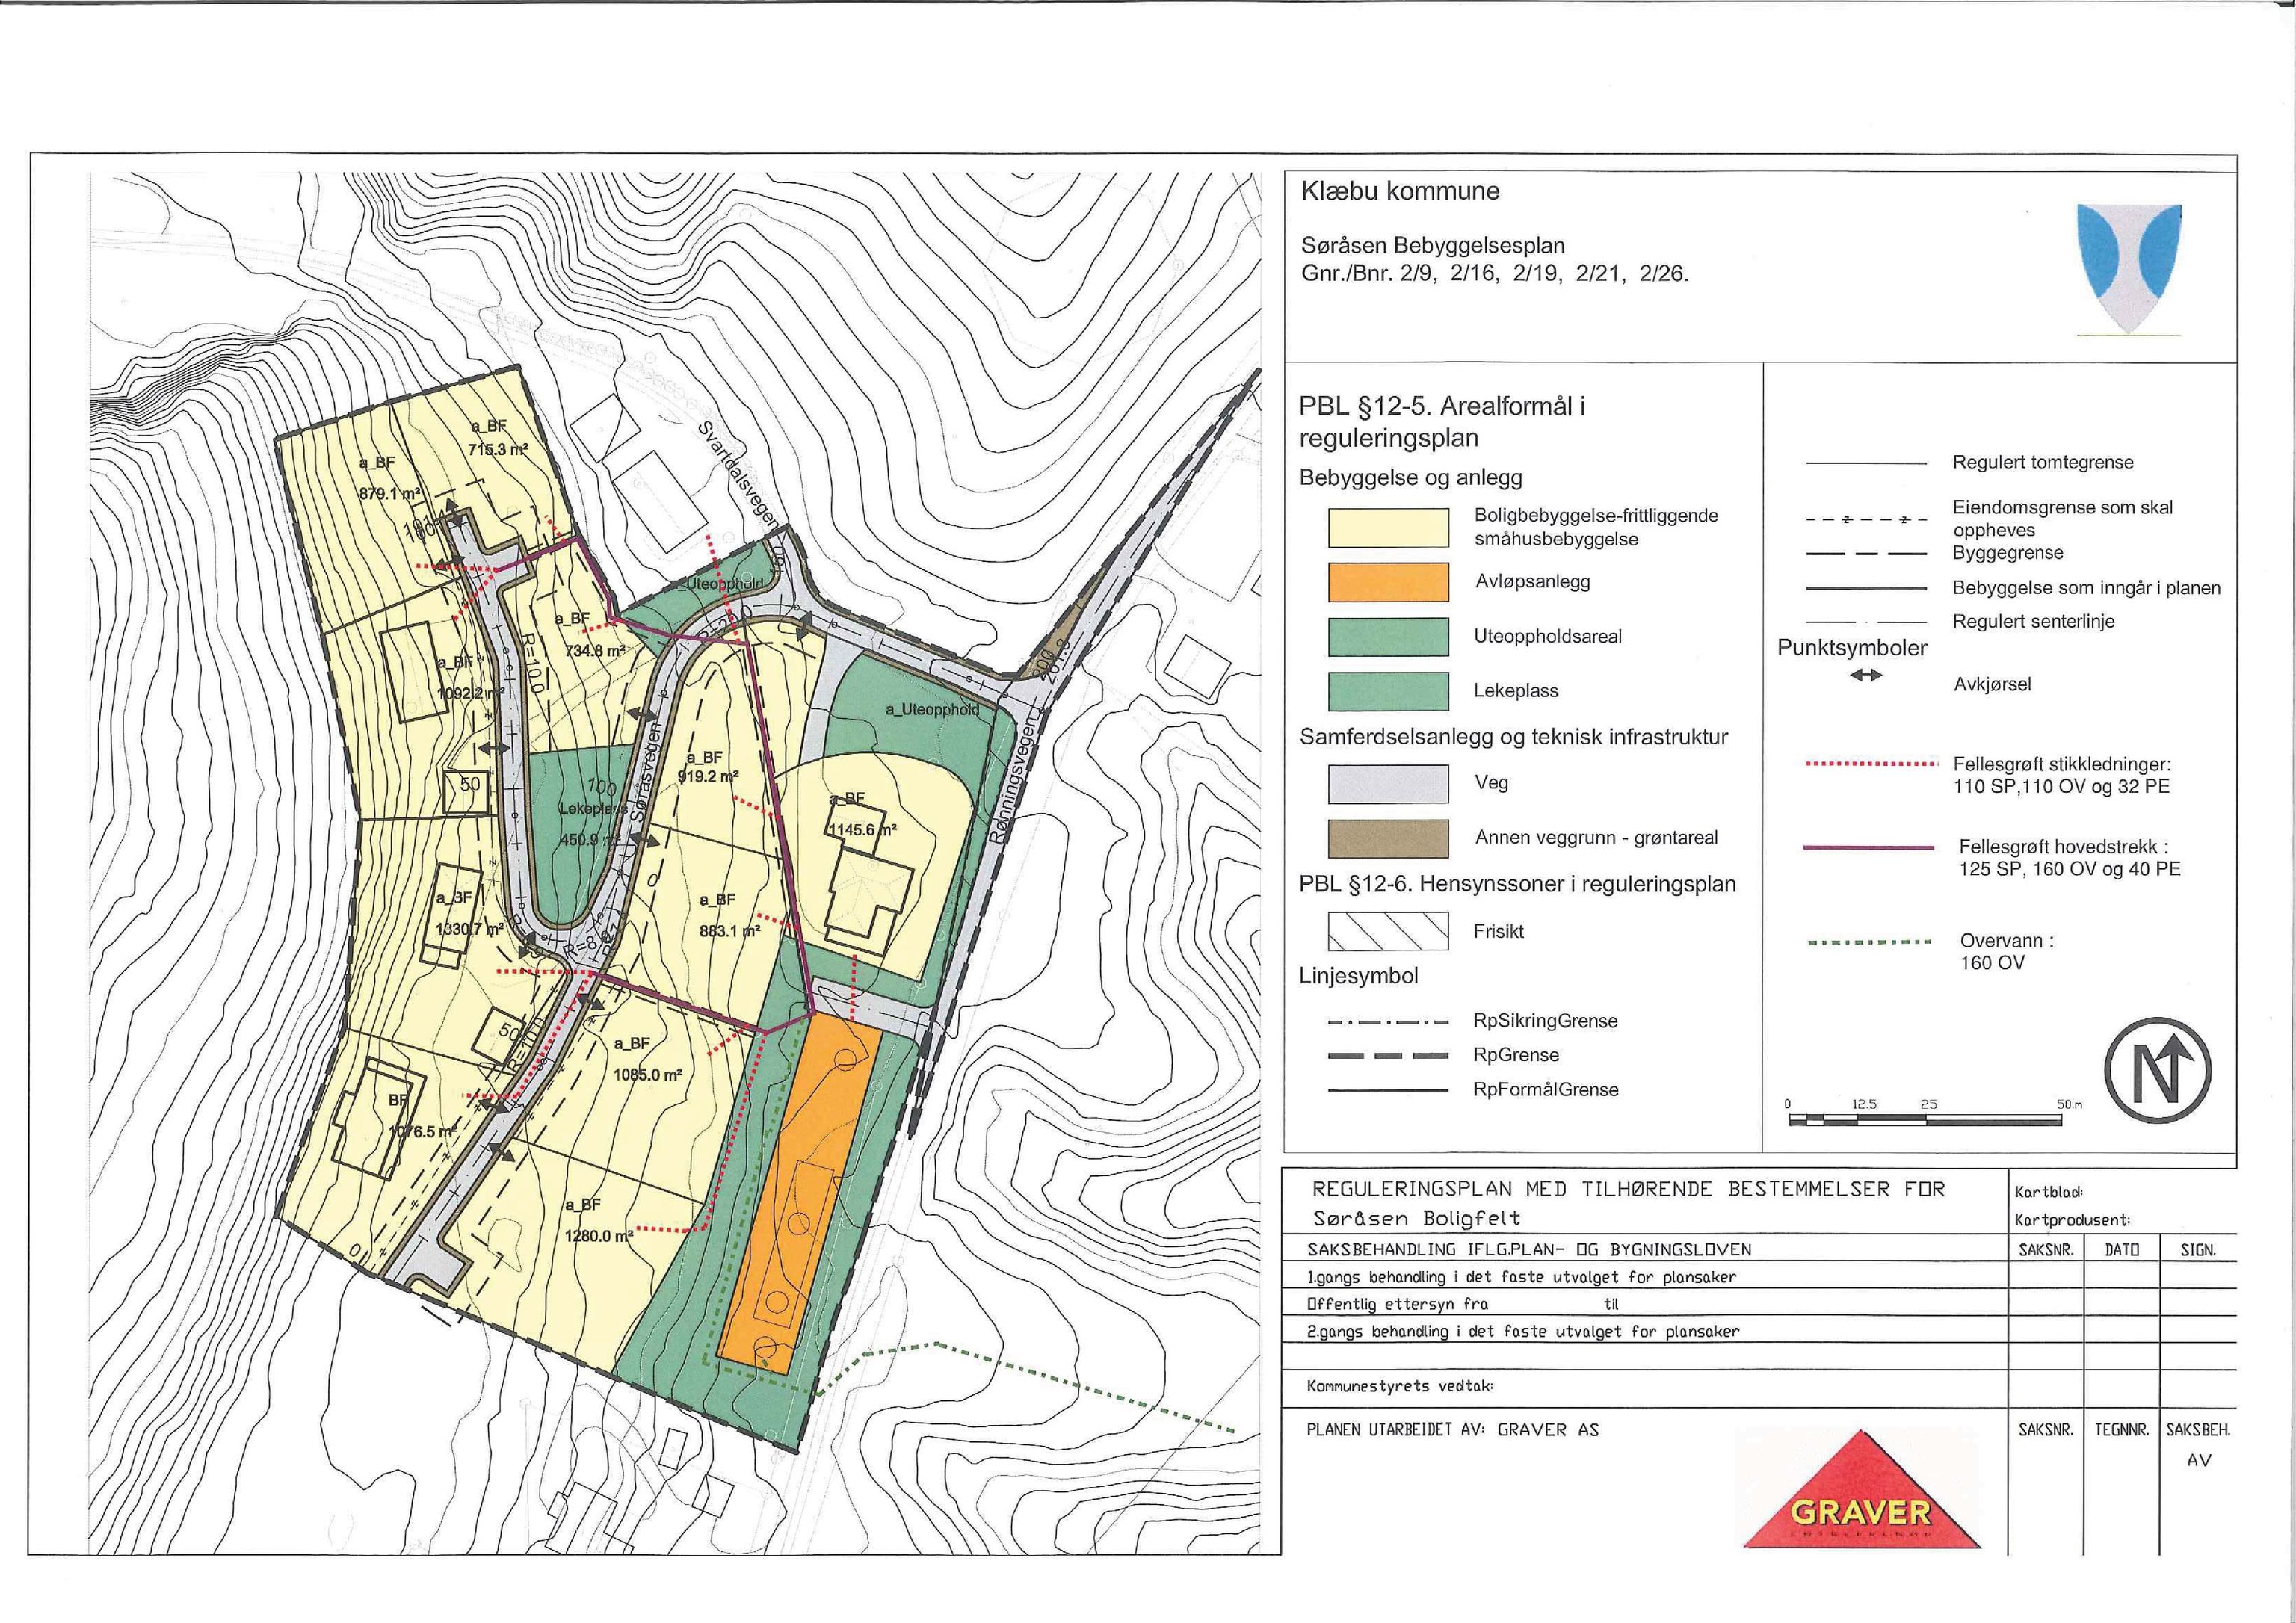This screenshot has width=2296, height=1623.
Task: Click the hatched Frisikt legend symbol
Action: (1388, 931)
